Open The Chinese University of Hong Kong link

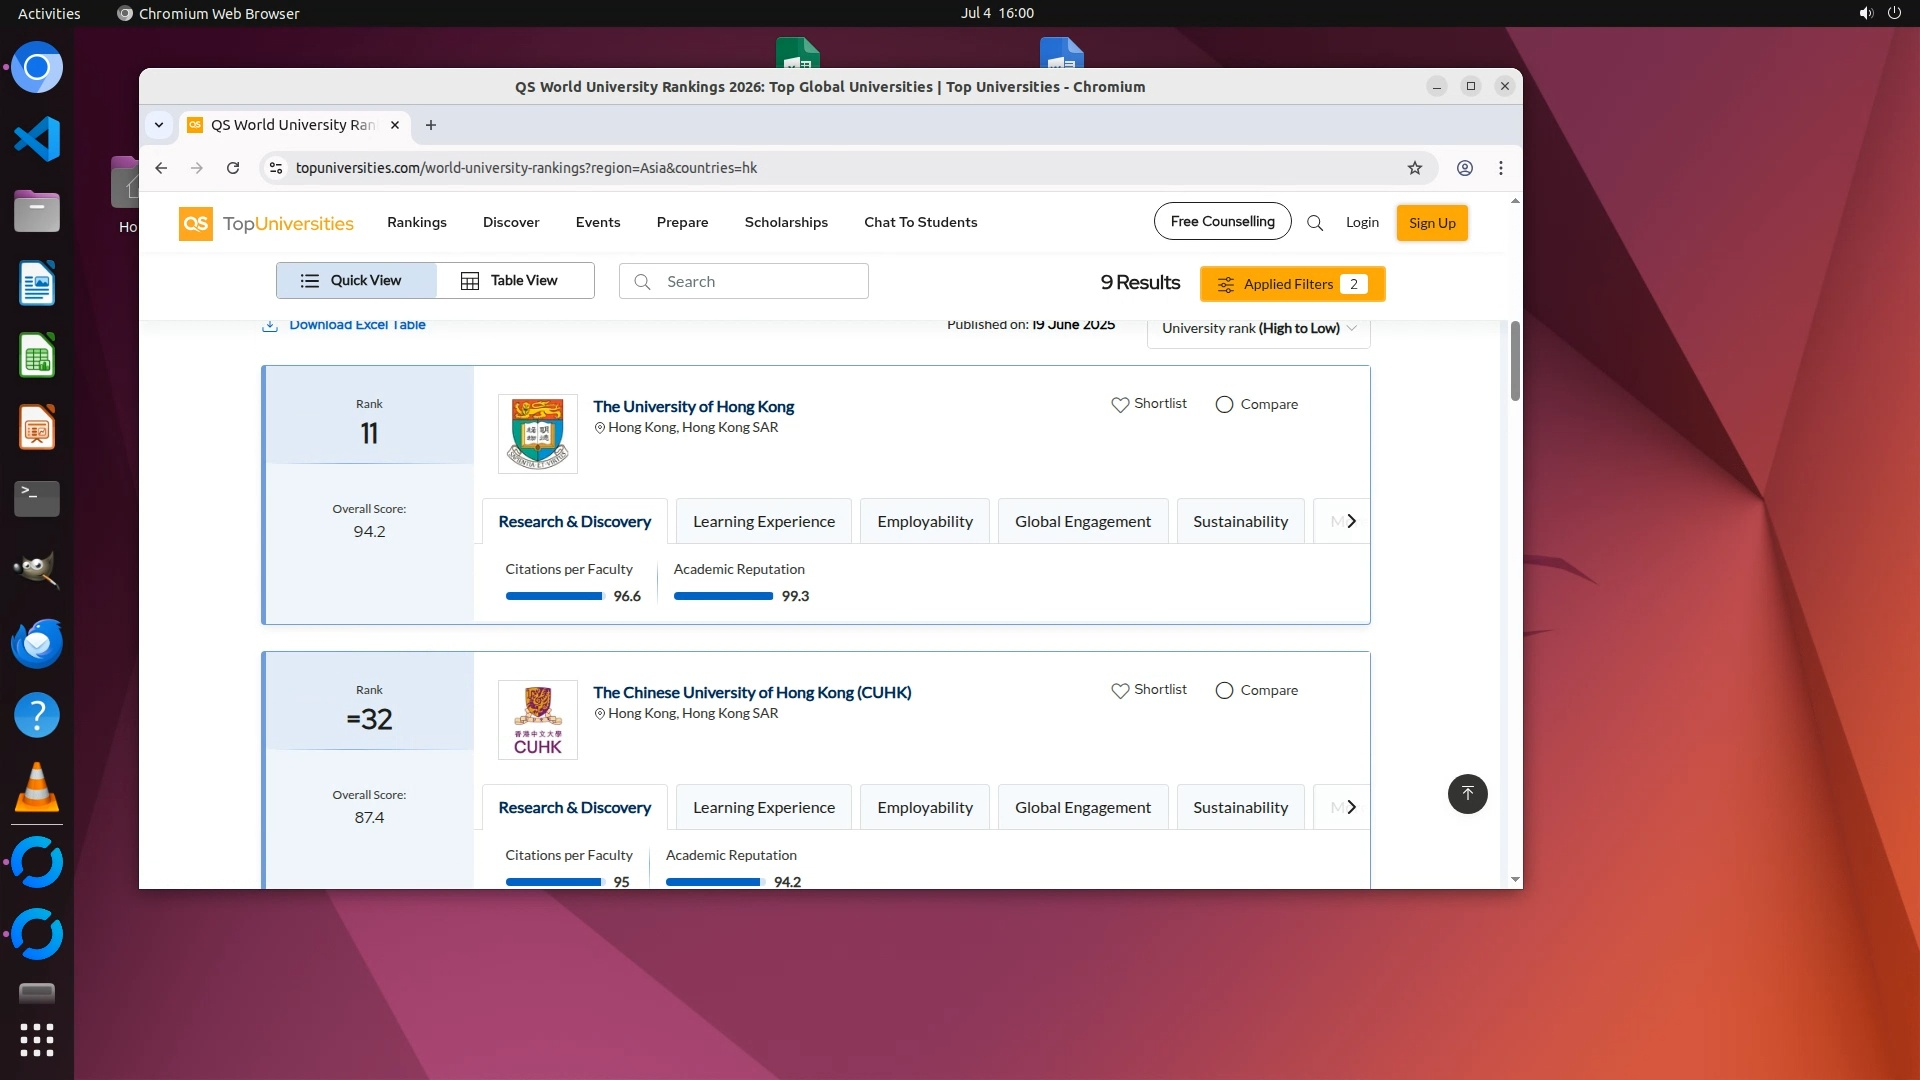751,692
